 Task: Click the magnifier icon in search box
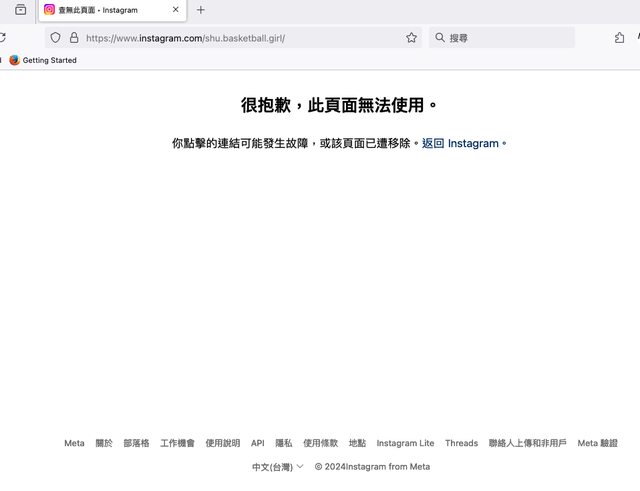click(440, 38)
